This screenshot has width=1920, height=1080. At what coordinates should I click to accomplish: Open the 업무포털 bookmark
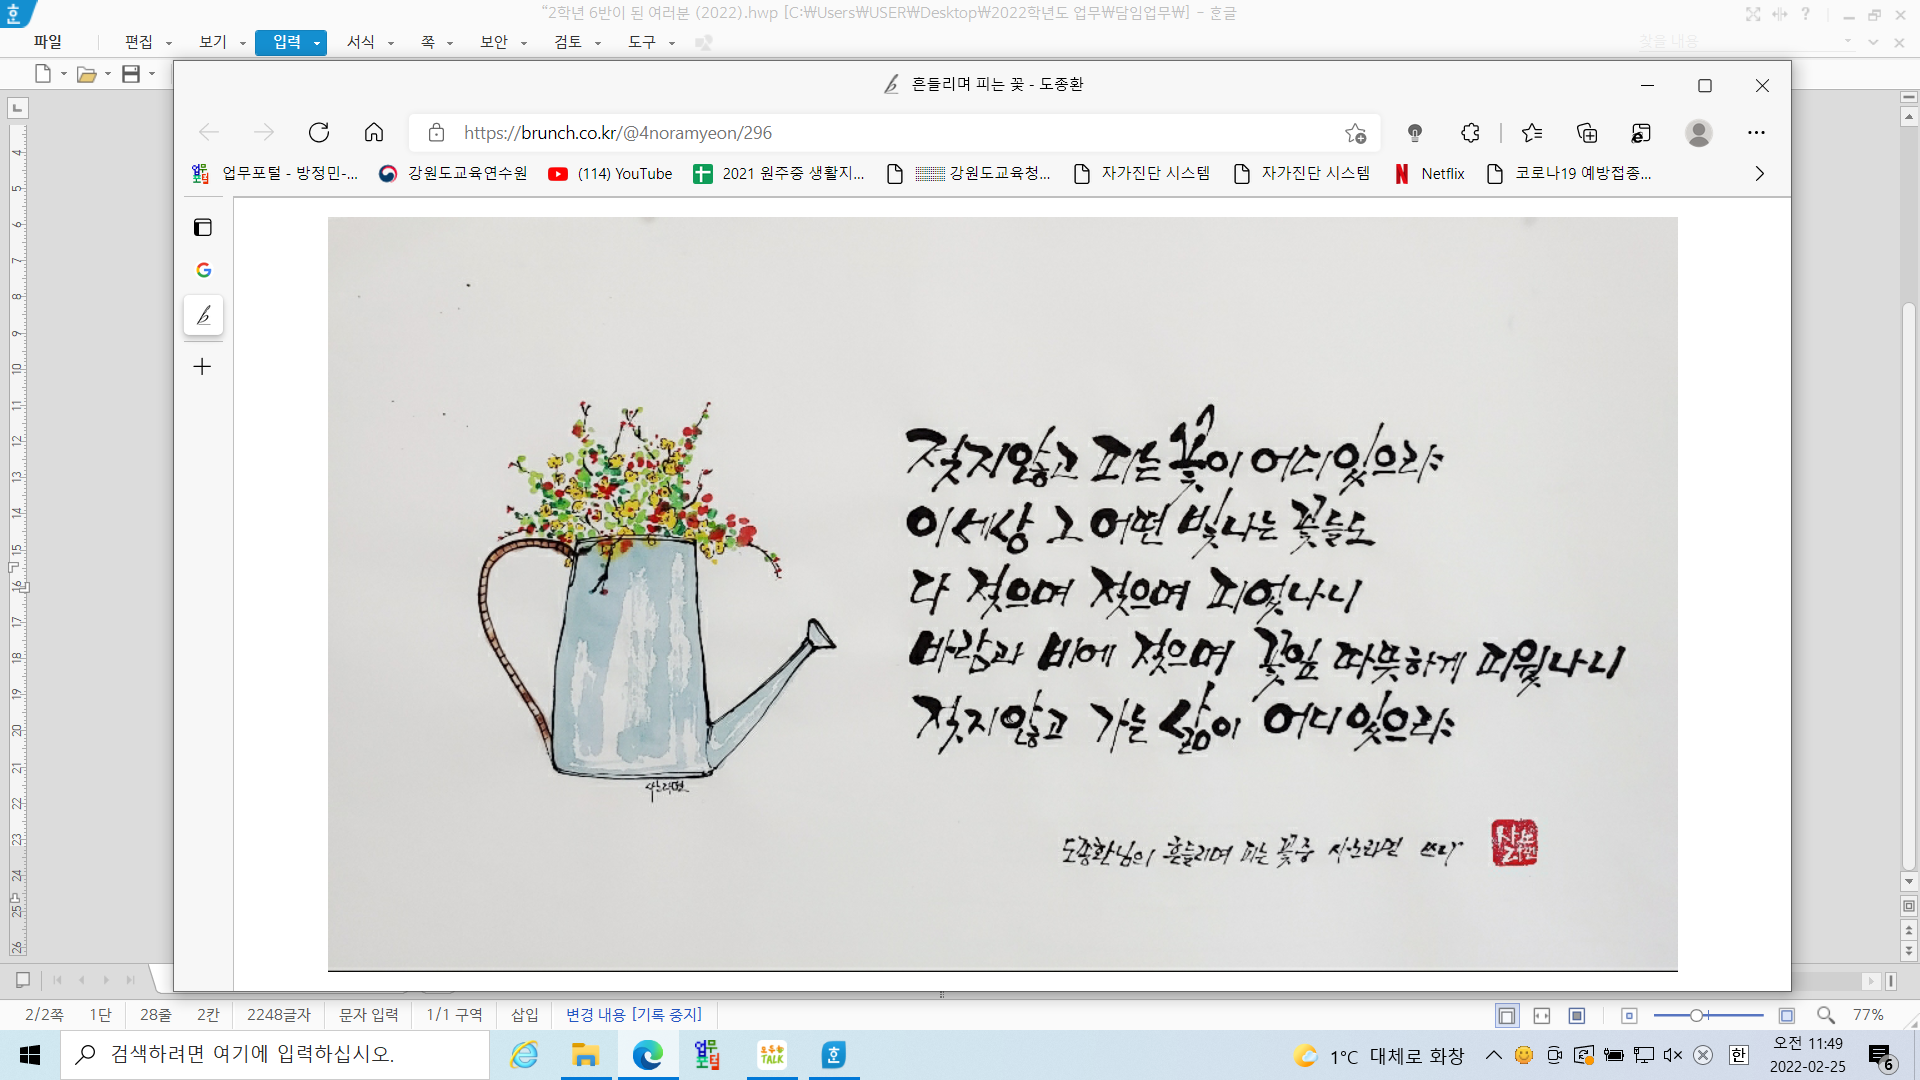[275, 173]
